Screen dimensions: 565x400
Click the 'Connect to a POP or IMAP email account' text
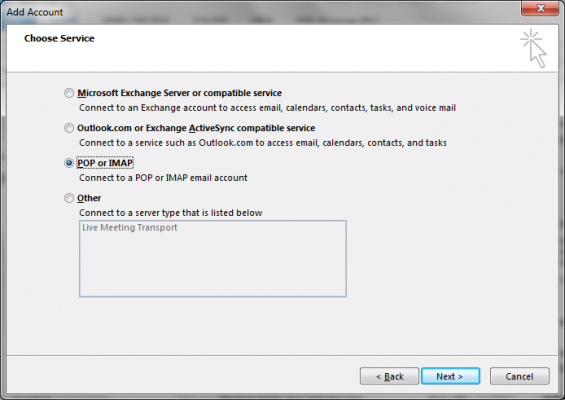tap(163, 178)
